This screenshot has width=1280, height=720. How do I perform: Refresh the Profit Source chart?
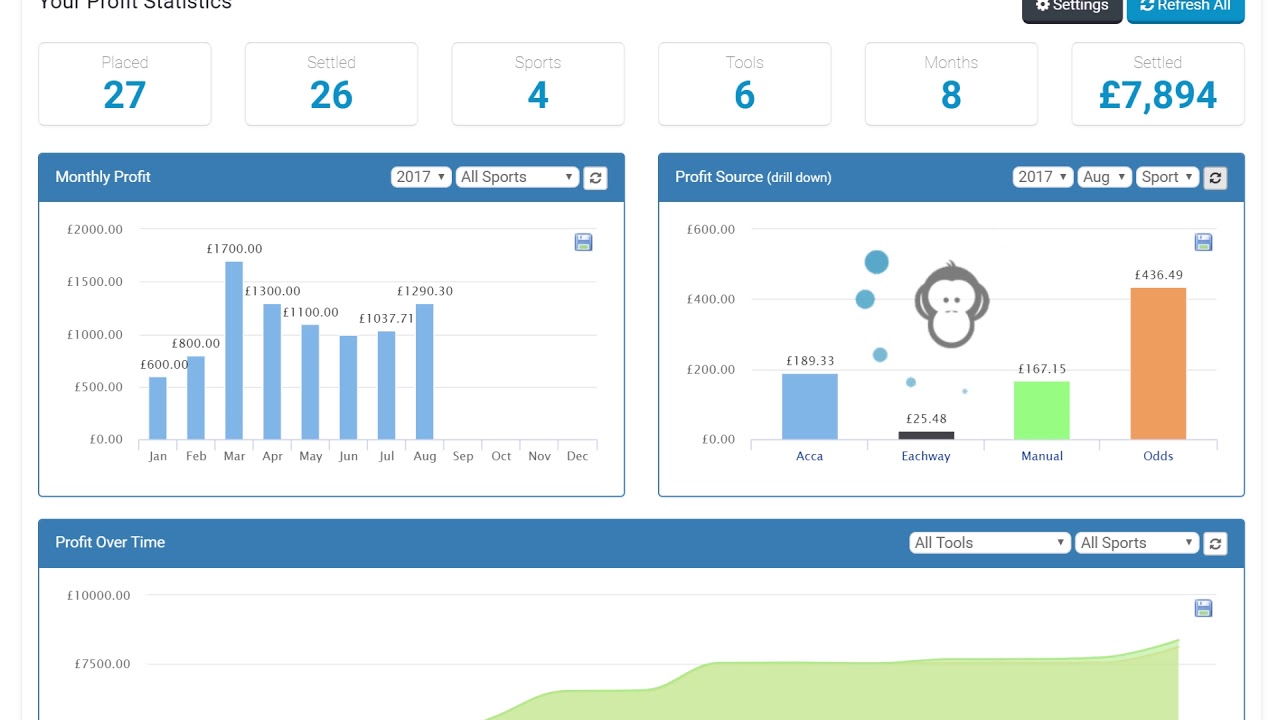[1215, 178]
